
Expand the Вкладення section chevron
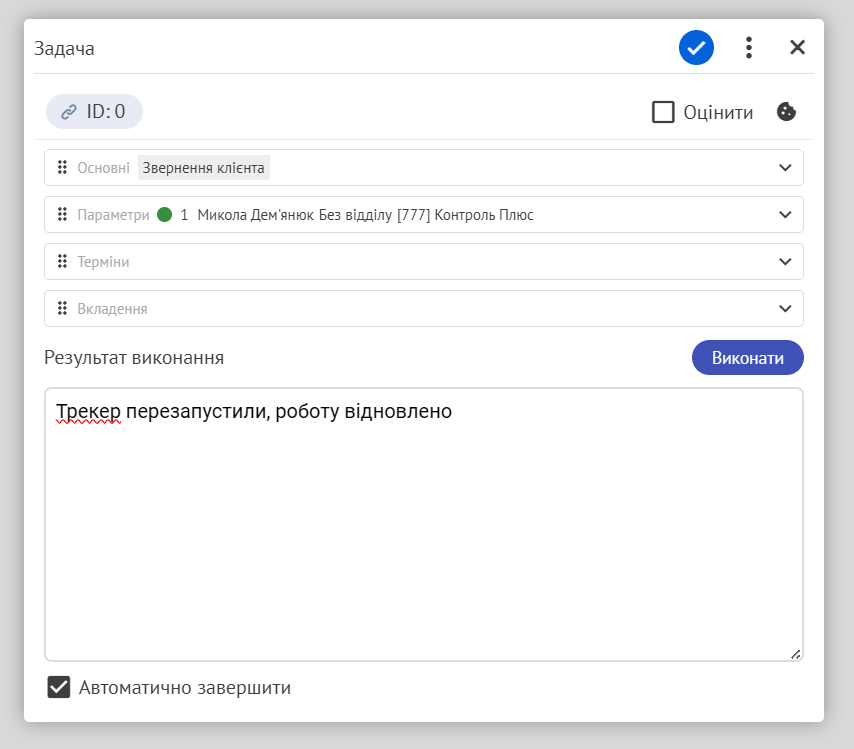tap(785, 308)
